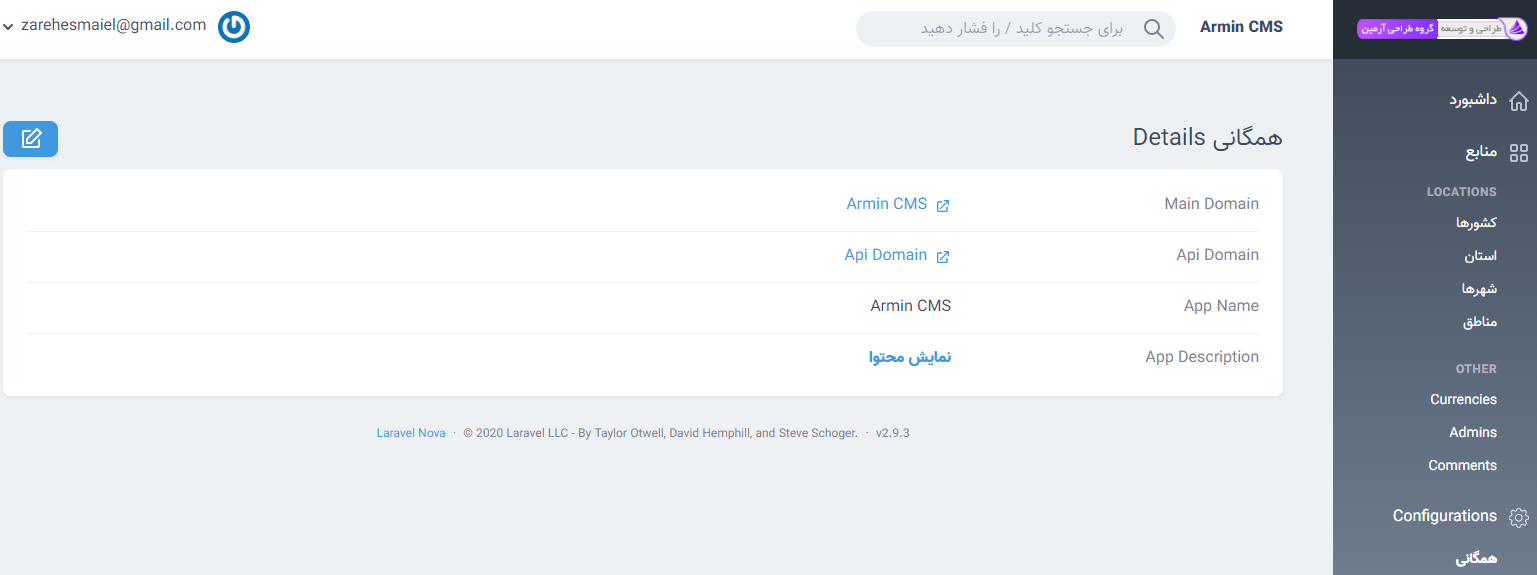Open Admins in the sidebar
Viewport: 1537px width, 575px height.
[x=1472, y=432]
